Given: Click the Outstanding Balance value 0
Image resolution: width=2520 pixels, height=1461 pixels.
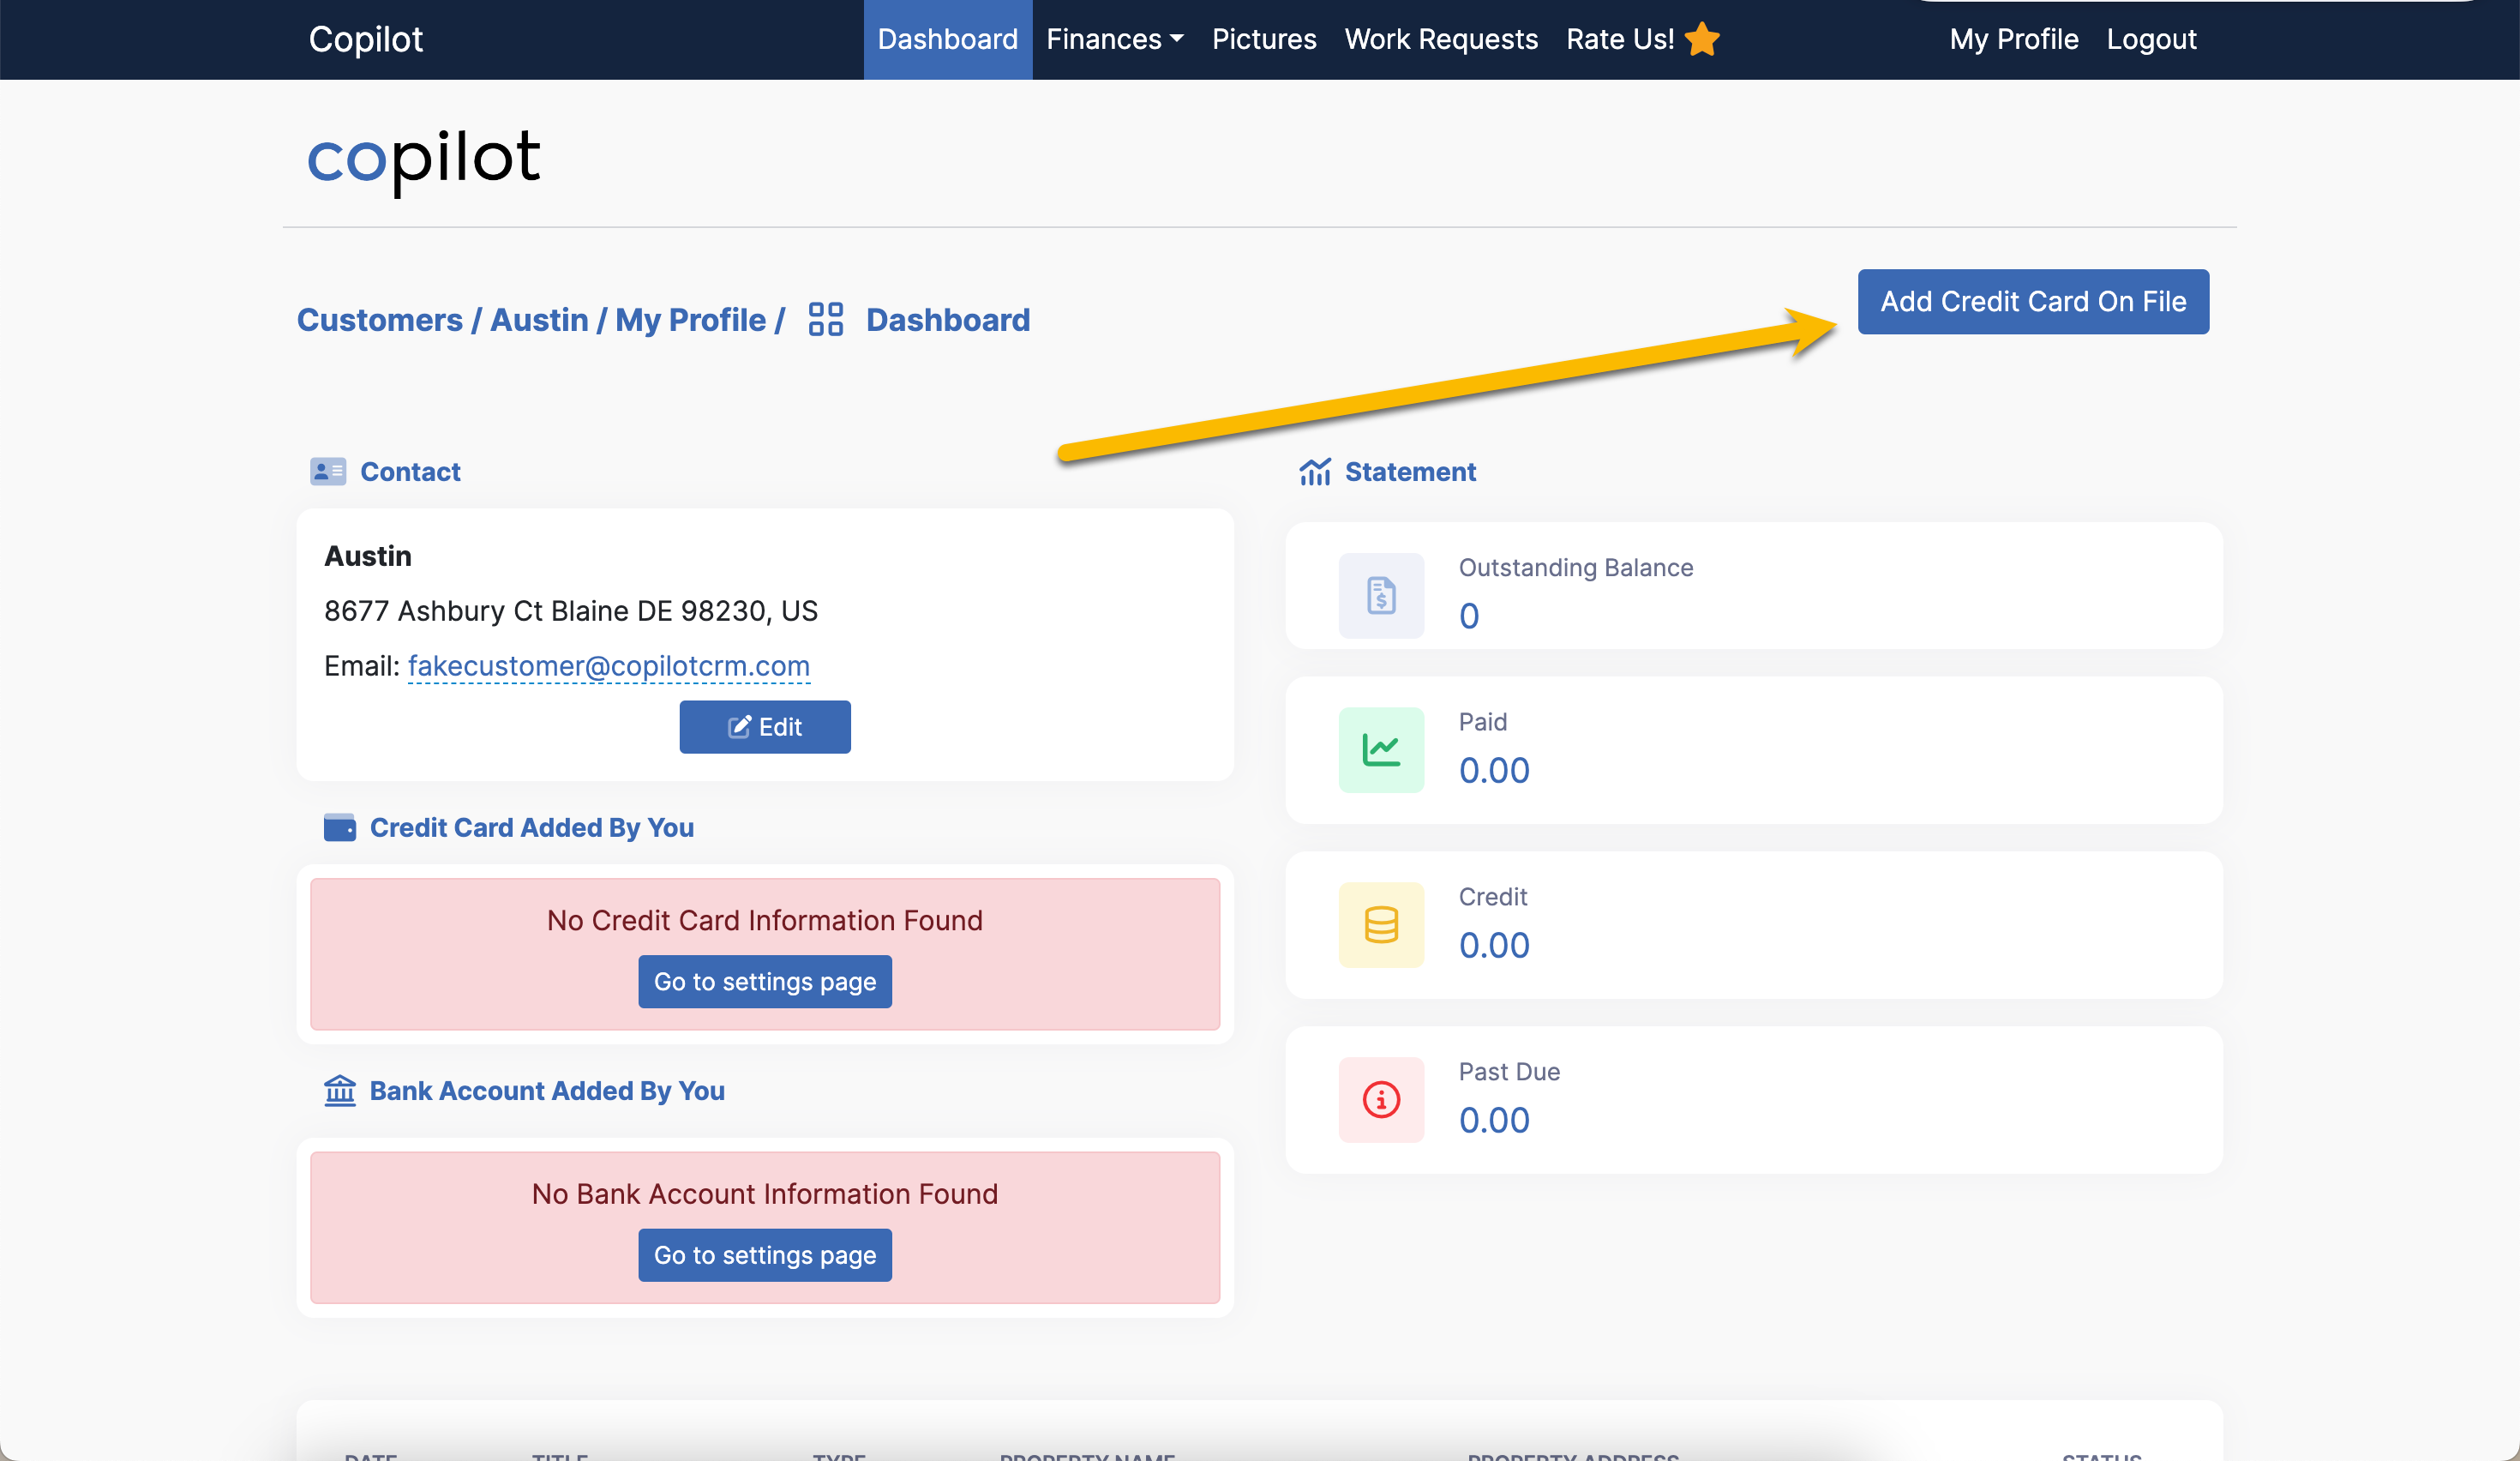Looking at the screenshot, I should [1469, 616].
